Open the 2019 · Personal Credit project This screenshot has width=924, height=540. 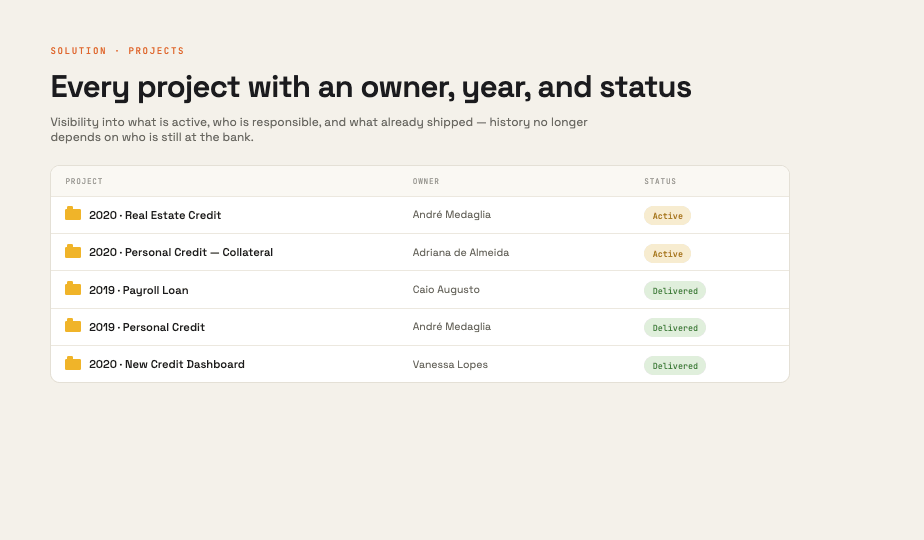pyautogui.click(x=147, y=327)
